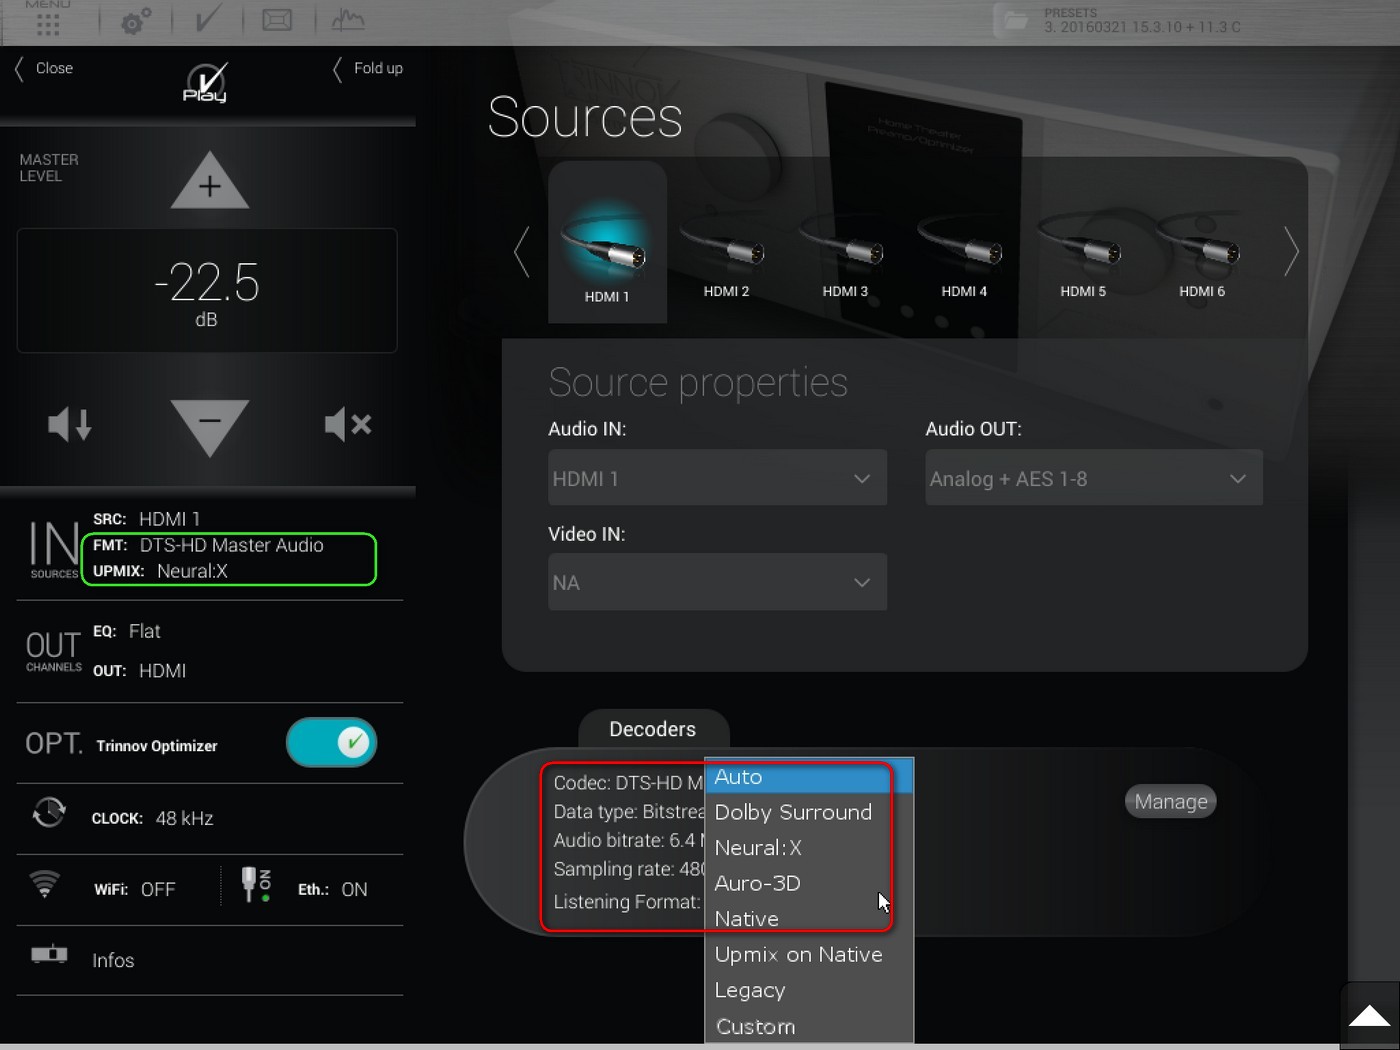Expand the Audio IN dropdown
This screenshot has height=1050, width=1400.
(717, 478)
